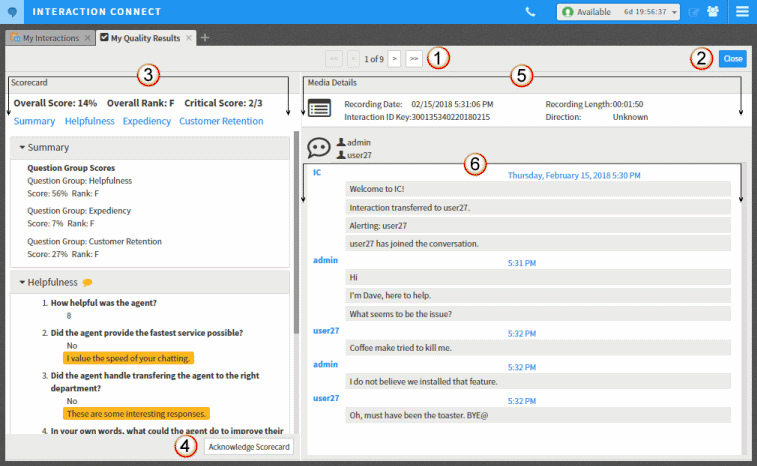Click the chat bubble conversation icon
This screenshot has height=466, width=757.
click(319, 148)
